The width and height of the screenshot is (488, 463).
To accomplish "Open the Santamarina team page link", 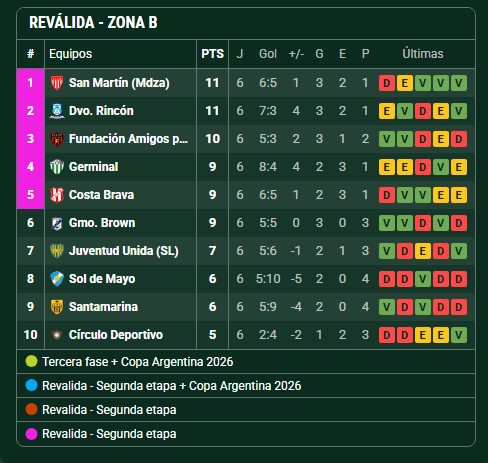I will [x=103, y=307].
